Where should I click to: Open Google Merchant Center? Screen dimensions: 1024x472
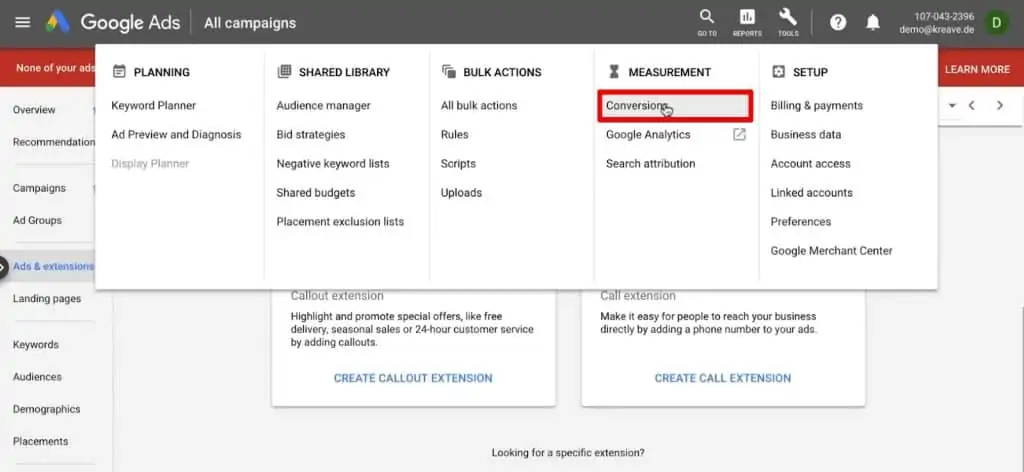pos(831,251)
